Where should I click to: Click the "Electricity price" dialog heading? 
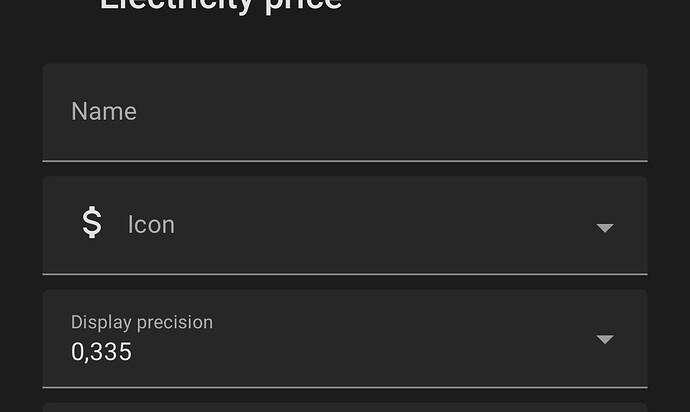(x=221, y=5)
